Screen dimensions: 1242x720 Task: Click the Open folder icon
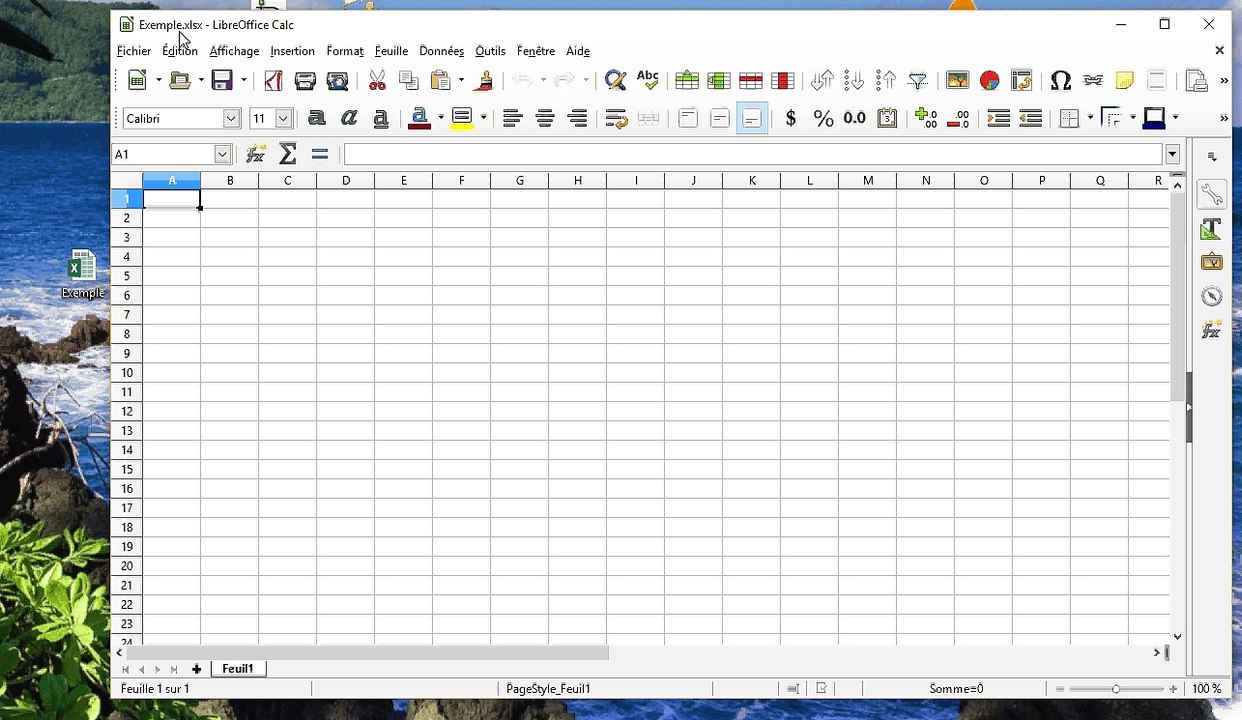point(180,81)
